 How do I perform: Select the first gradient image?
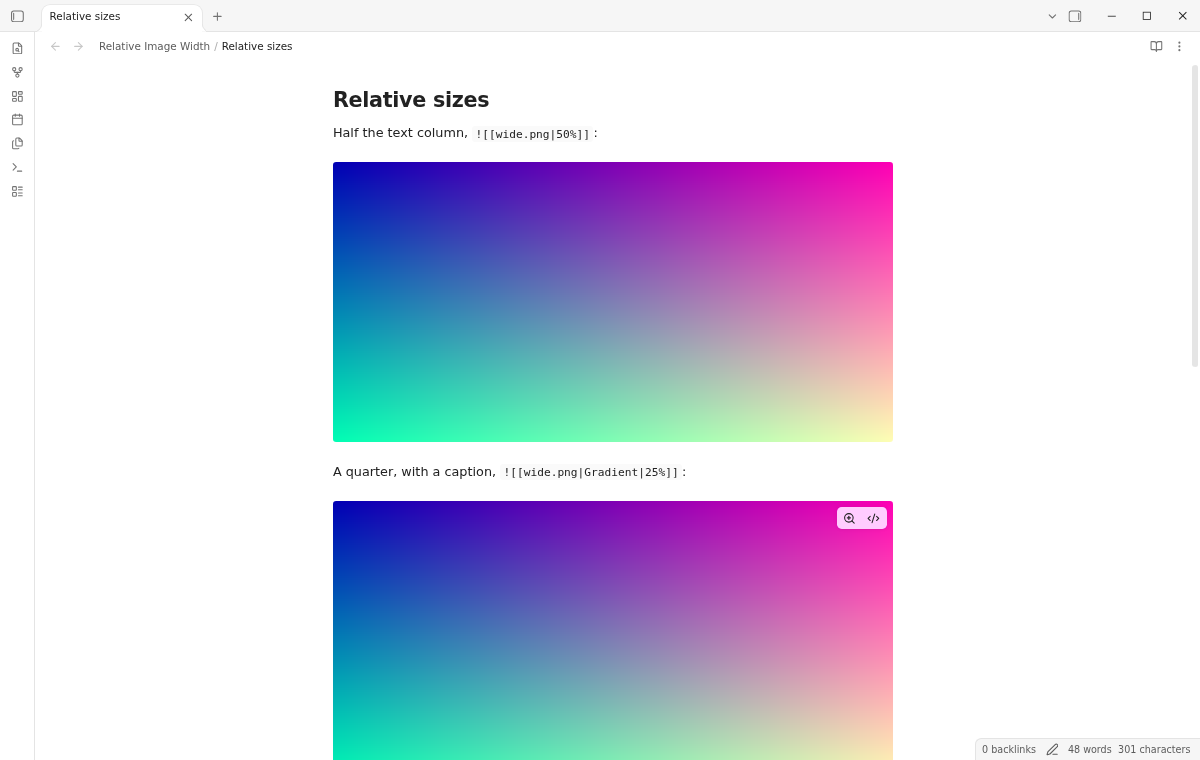613,302
